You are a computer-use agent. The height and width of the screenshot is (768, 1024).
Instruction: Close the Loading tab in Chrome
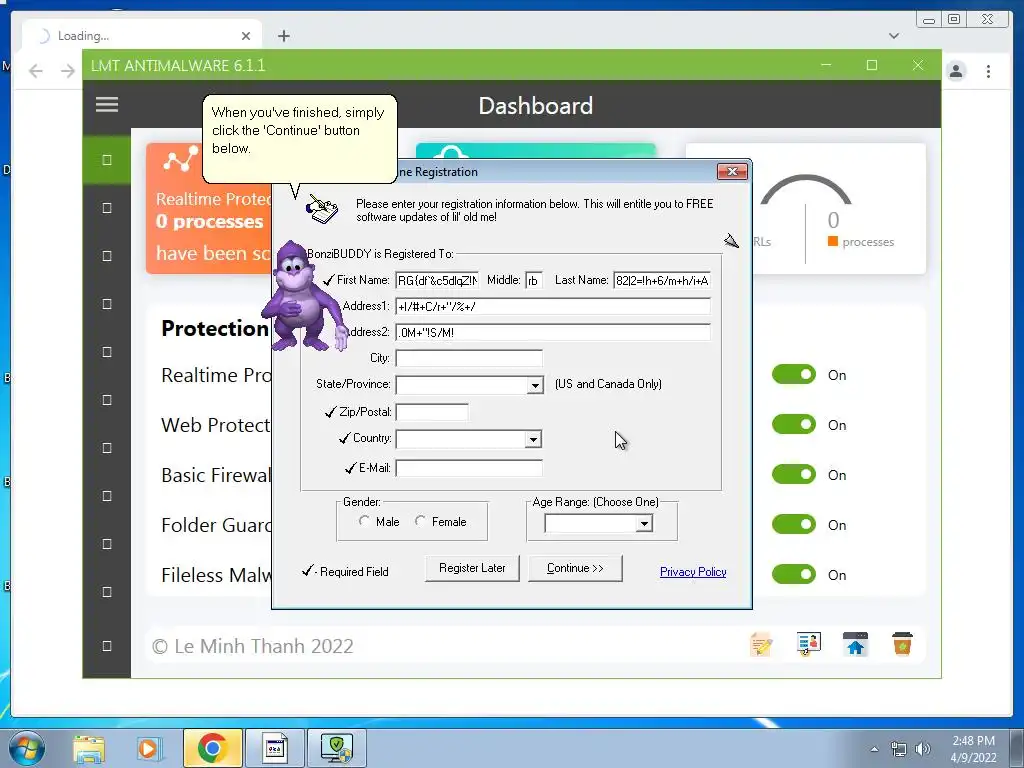pyautogui.click(x=246, y=36)
